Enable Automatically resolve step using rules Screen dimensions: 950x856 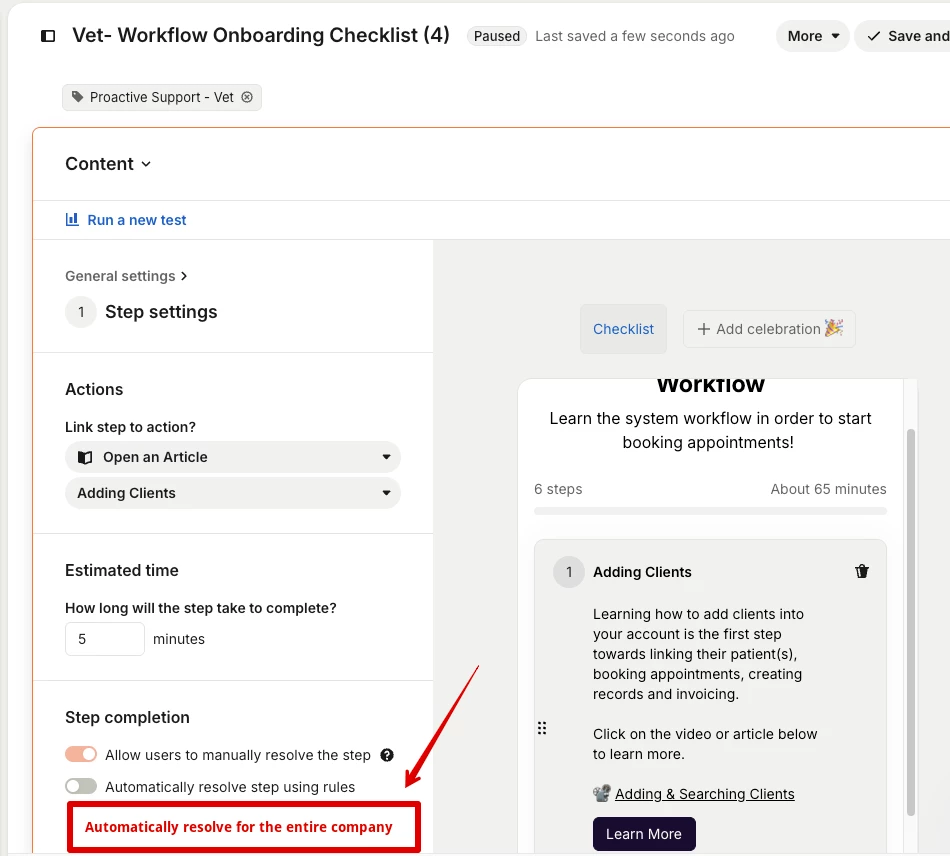pyautogui.click(x=81, y=786)
